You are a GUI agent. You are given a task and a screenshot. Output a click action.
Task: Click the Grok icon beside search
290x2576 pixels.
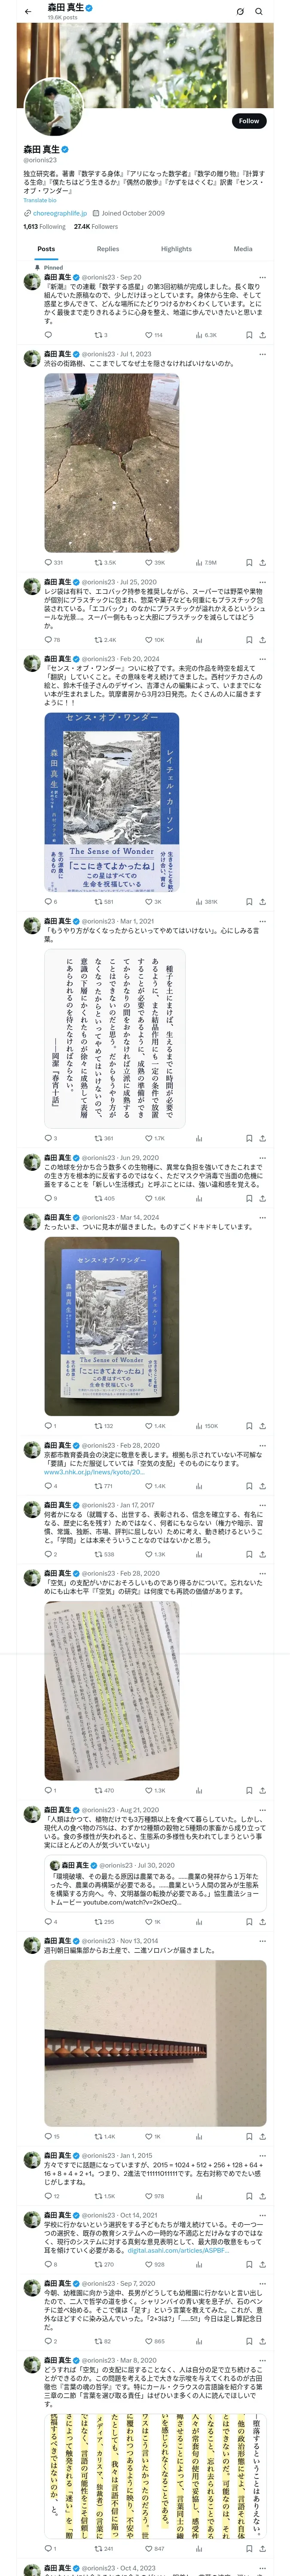pos(240,11)
